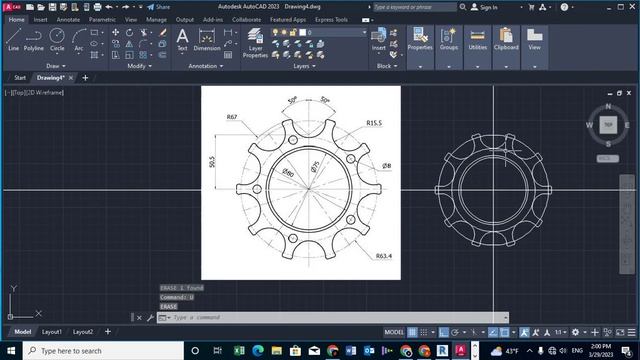The width and height of the screenshot is (640, 360).
Task: Expand the Layers panel
Action: [x=304, y=66]
